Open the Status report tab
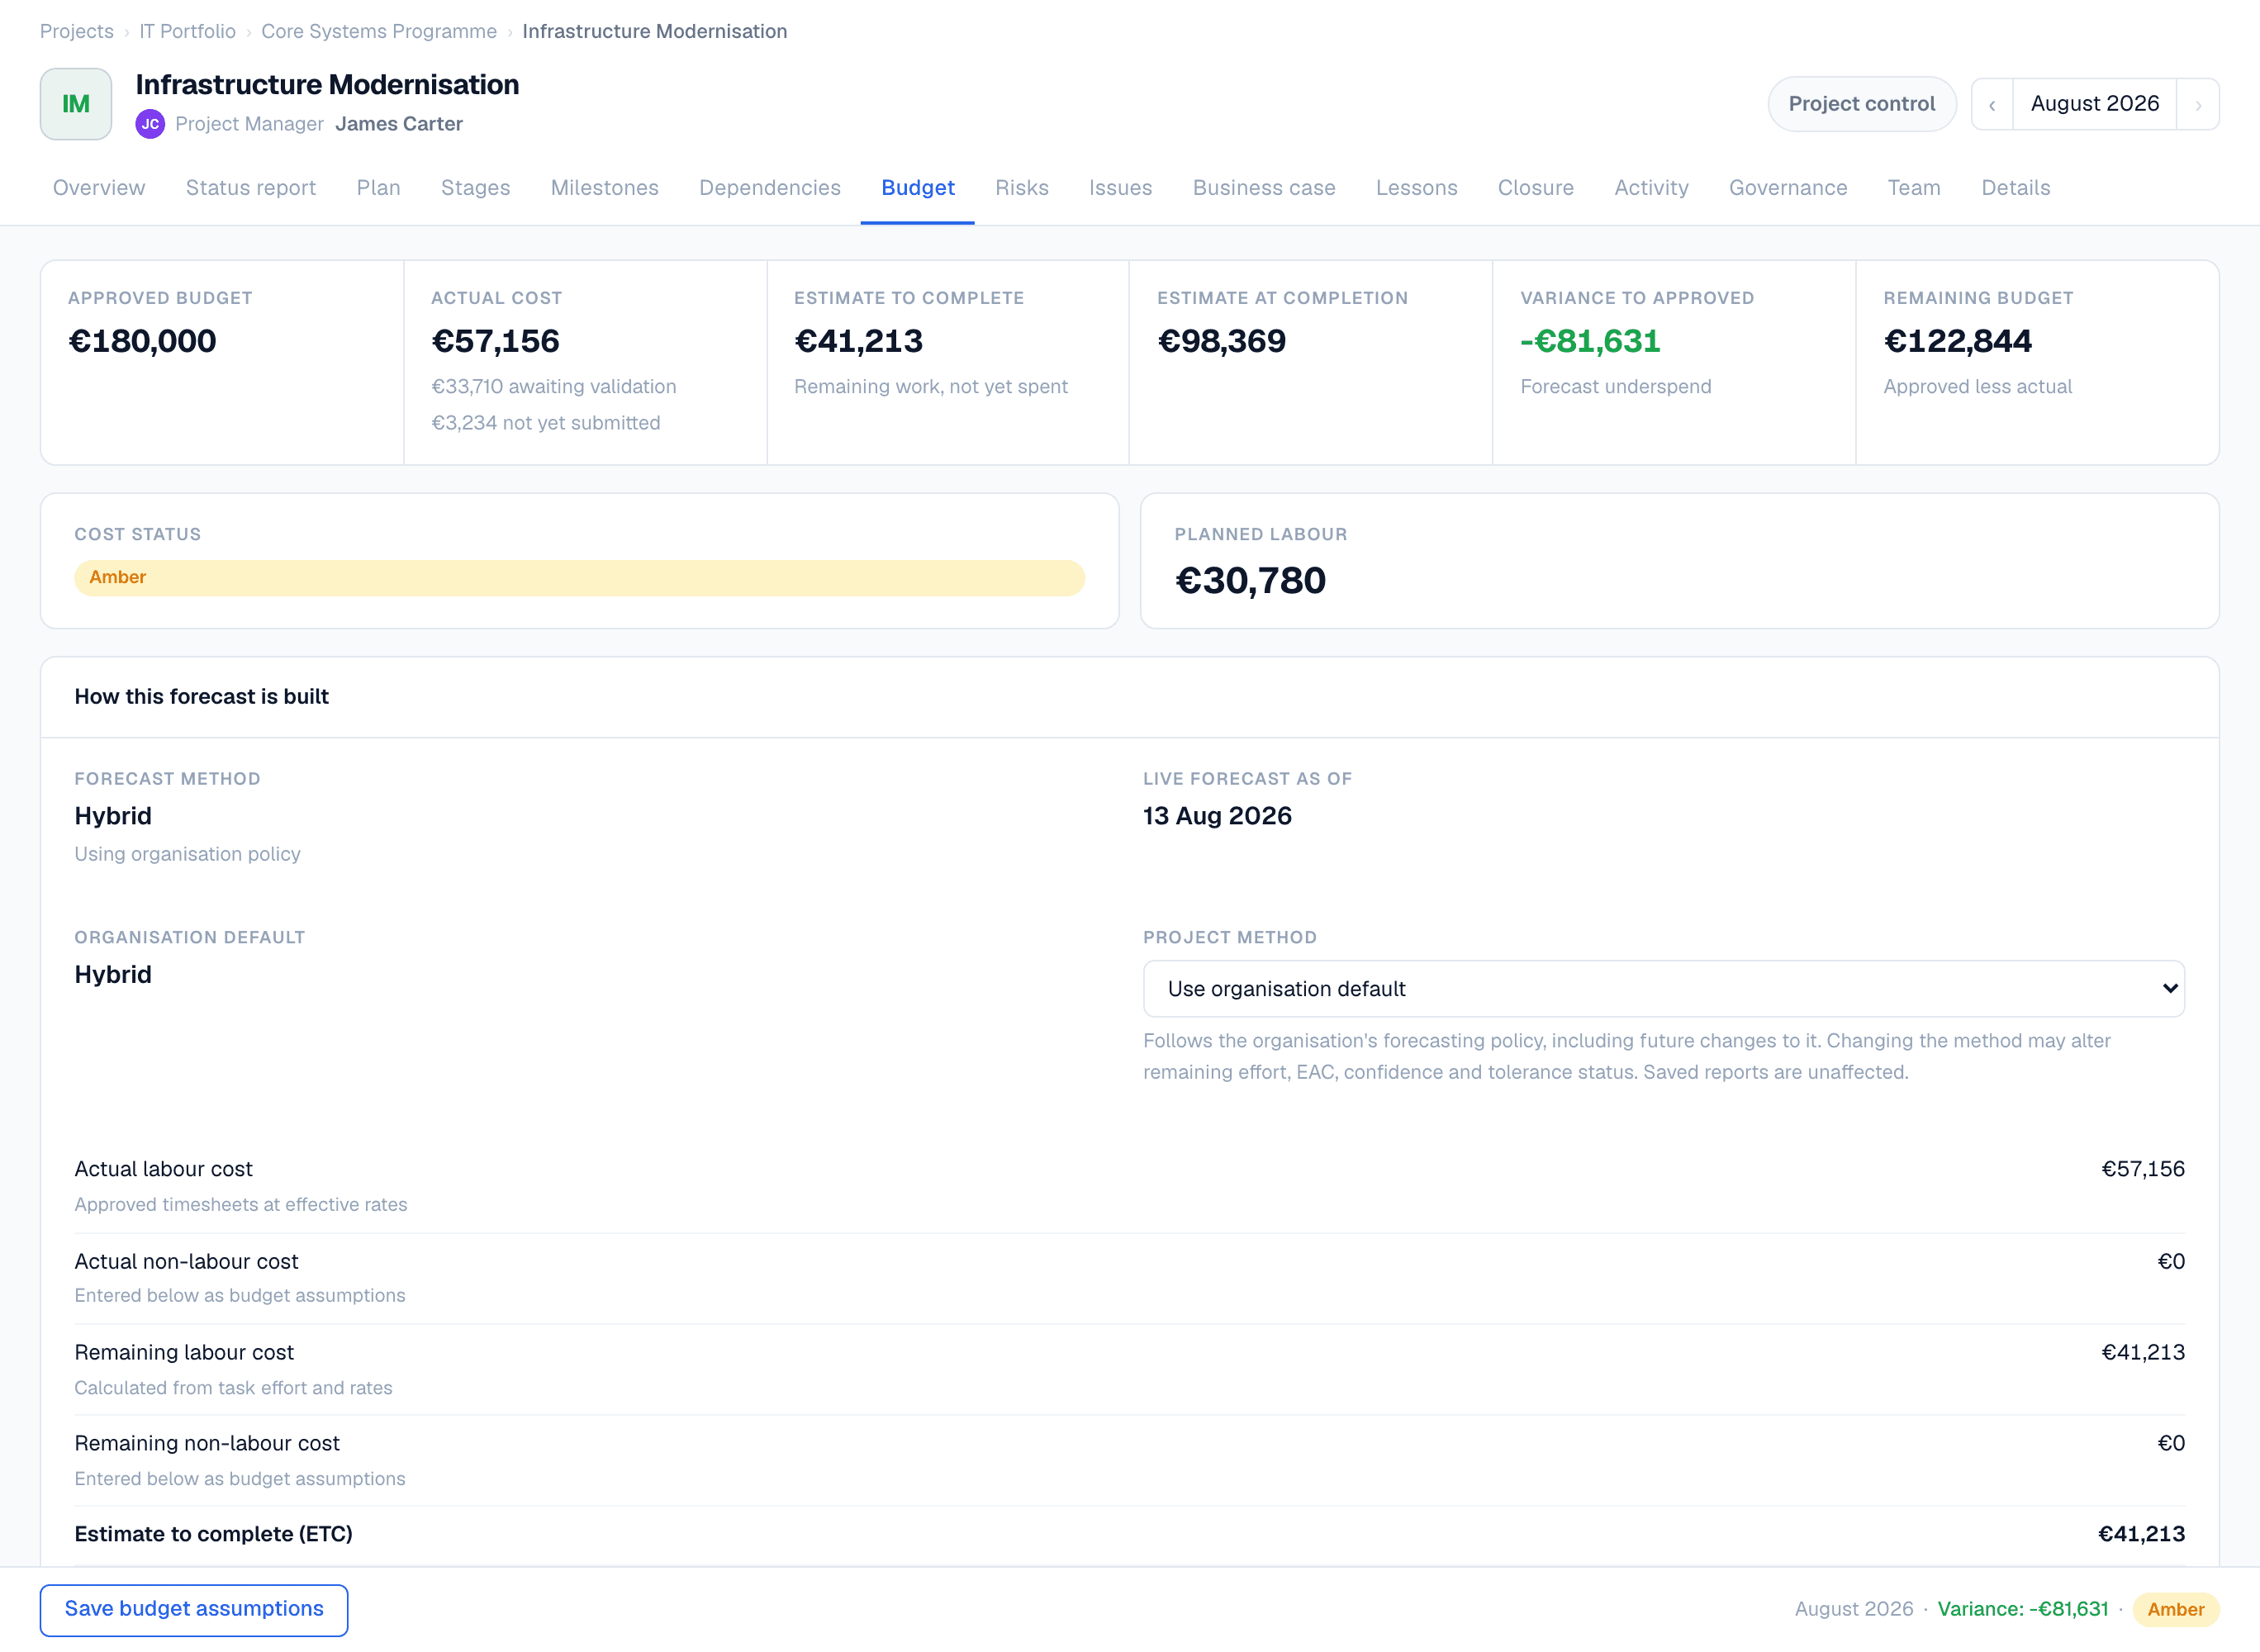2260x1652 pixels. [251, 188]
